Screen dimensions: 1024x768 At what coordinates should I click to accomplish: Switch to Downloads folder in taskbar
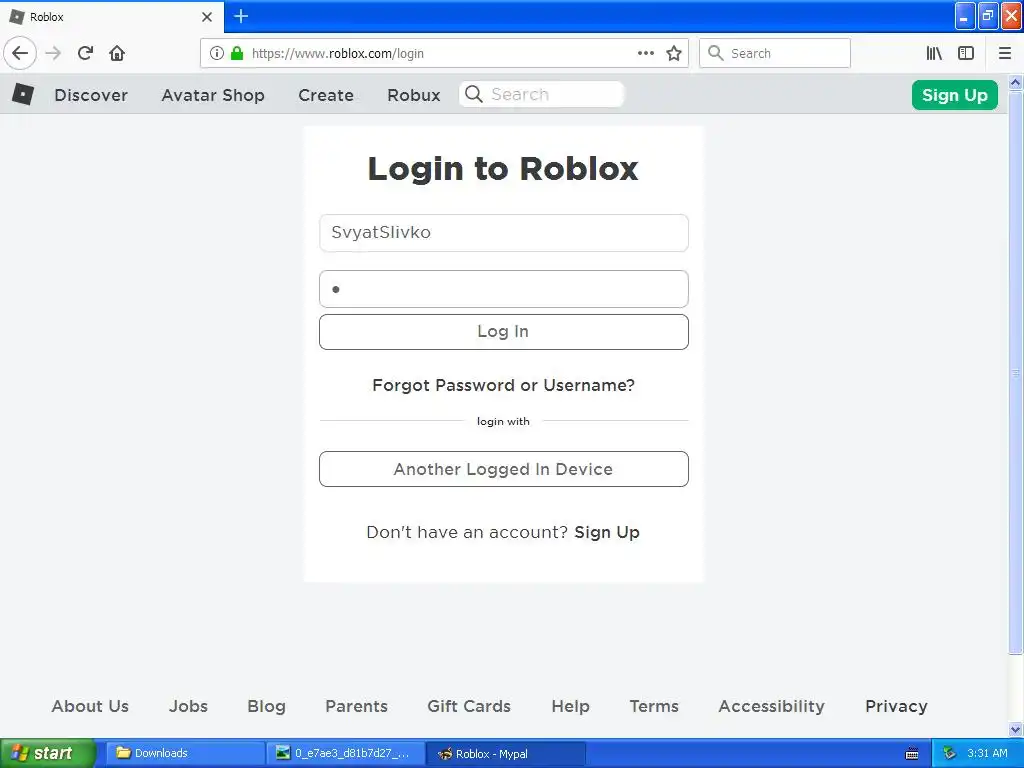(185, 753)
